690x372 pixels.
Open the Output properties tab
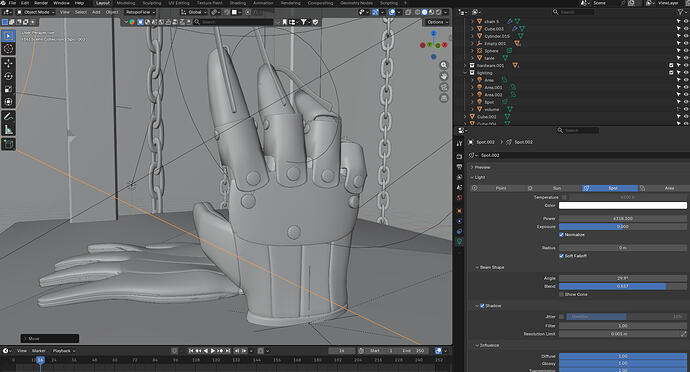coord(459,167)
